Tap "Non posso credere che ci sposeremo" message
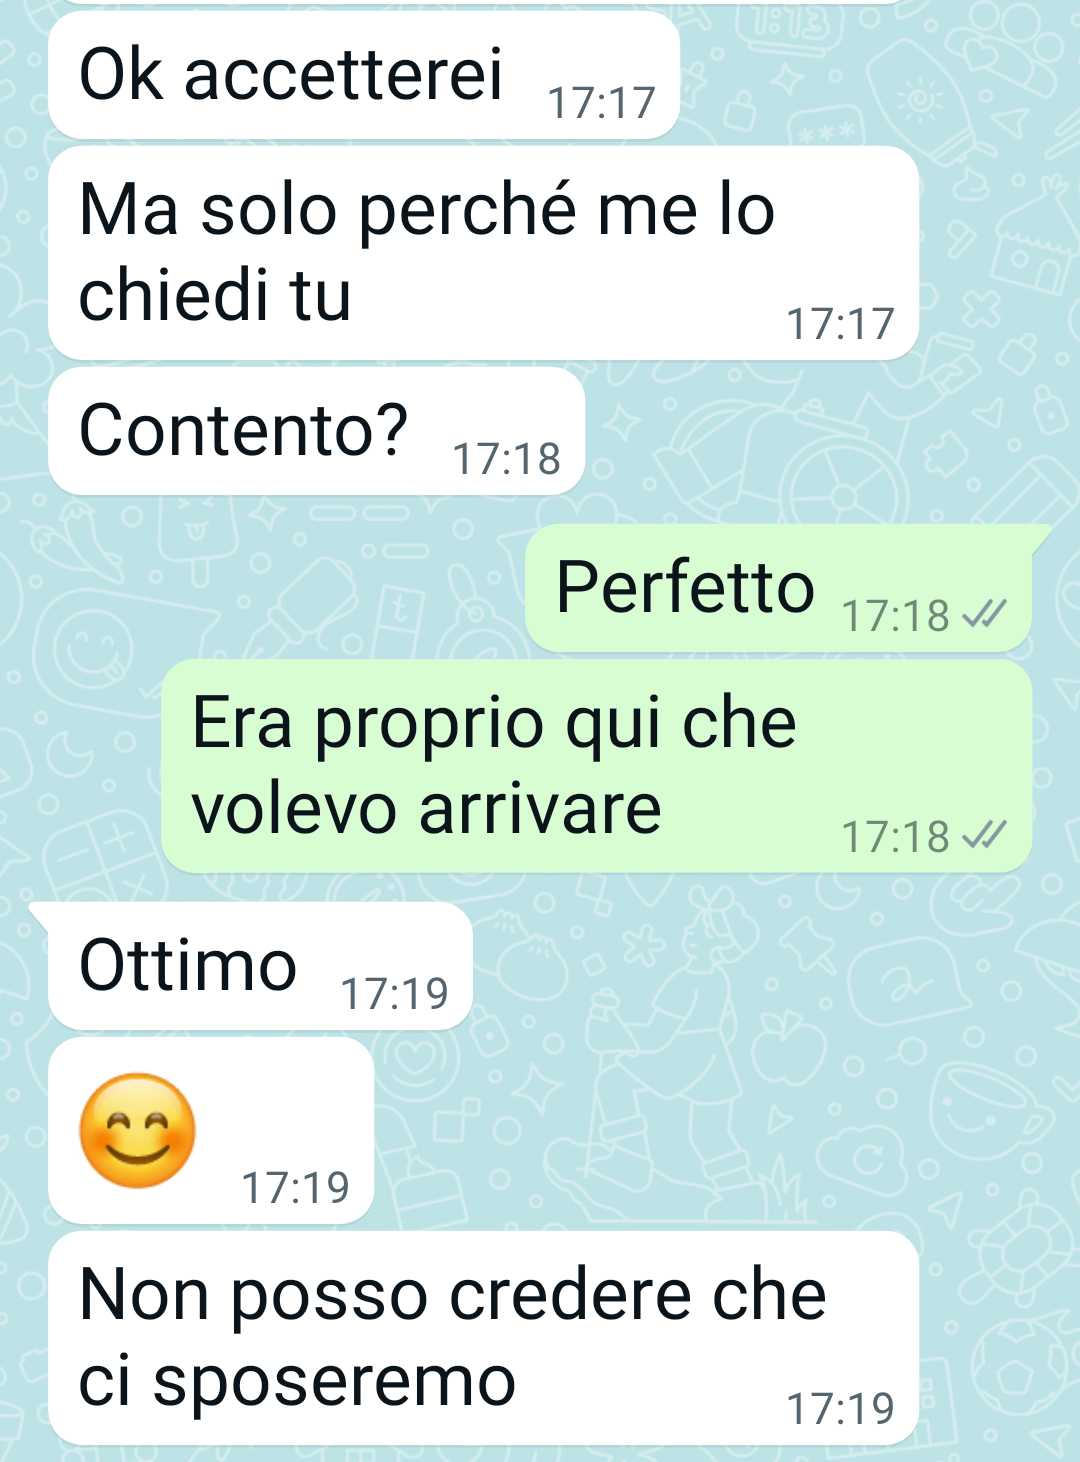 coord(483,1338)
